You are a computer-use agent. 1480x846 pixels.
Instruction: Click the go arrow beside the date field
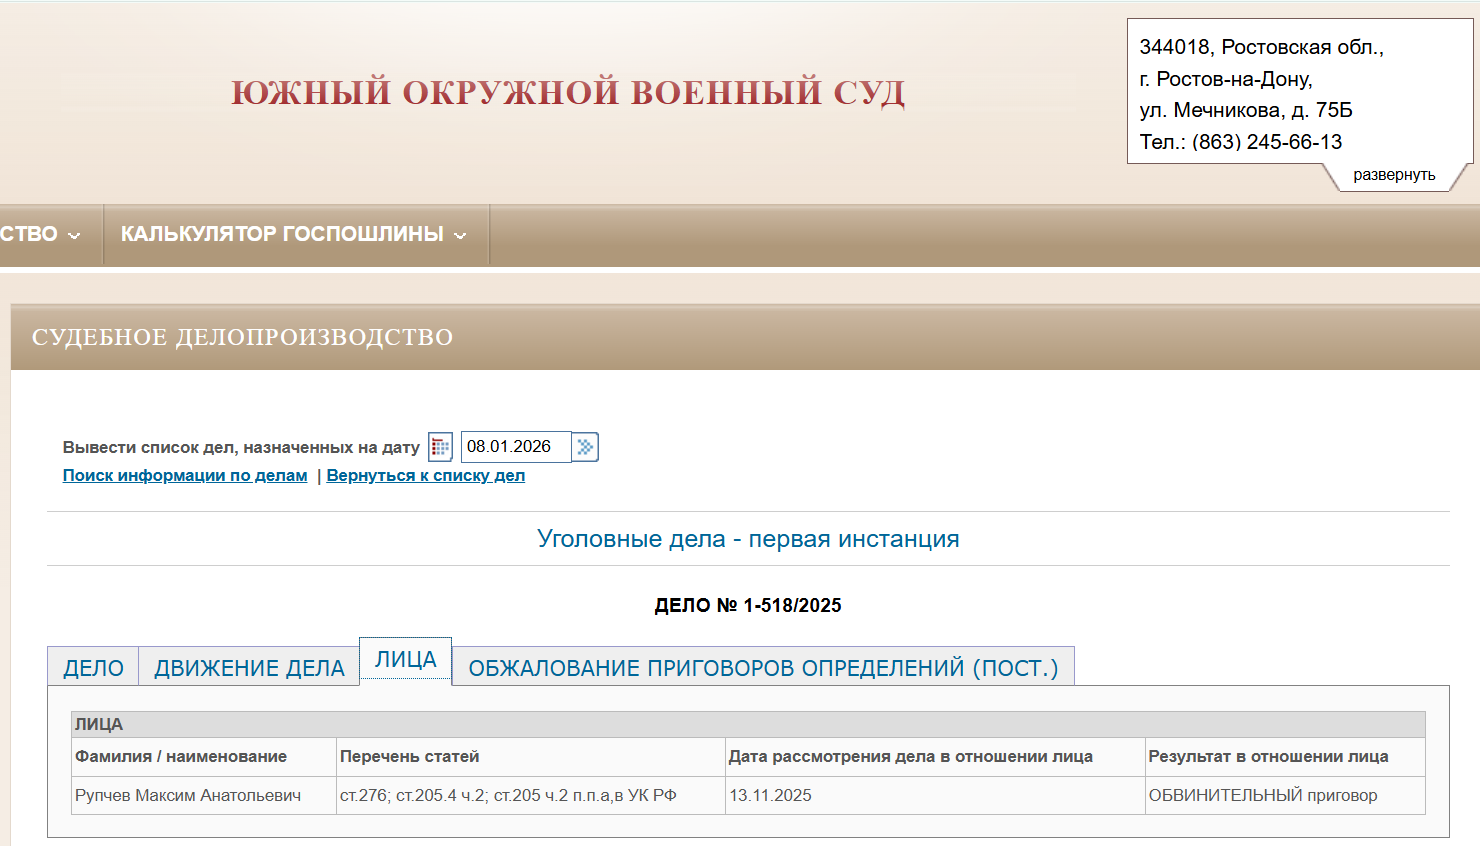(585, 447)
